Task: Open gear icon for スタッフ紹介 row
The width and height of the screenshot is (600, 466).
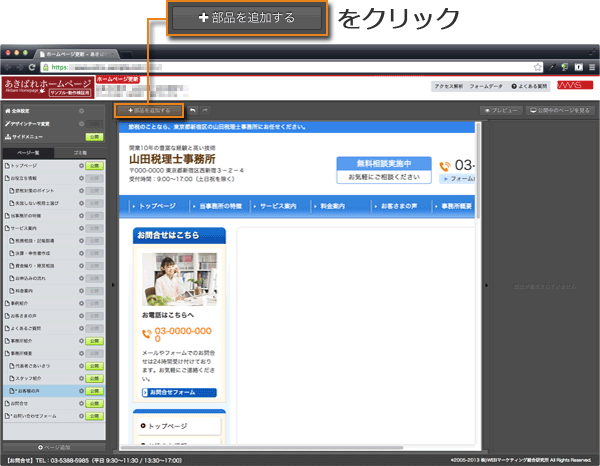Action: [x=81, y=379]
